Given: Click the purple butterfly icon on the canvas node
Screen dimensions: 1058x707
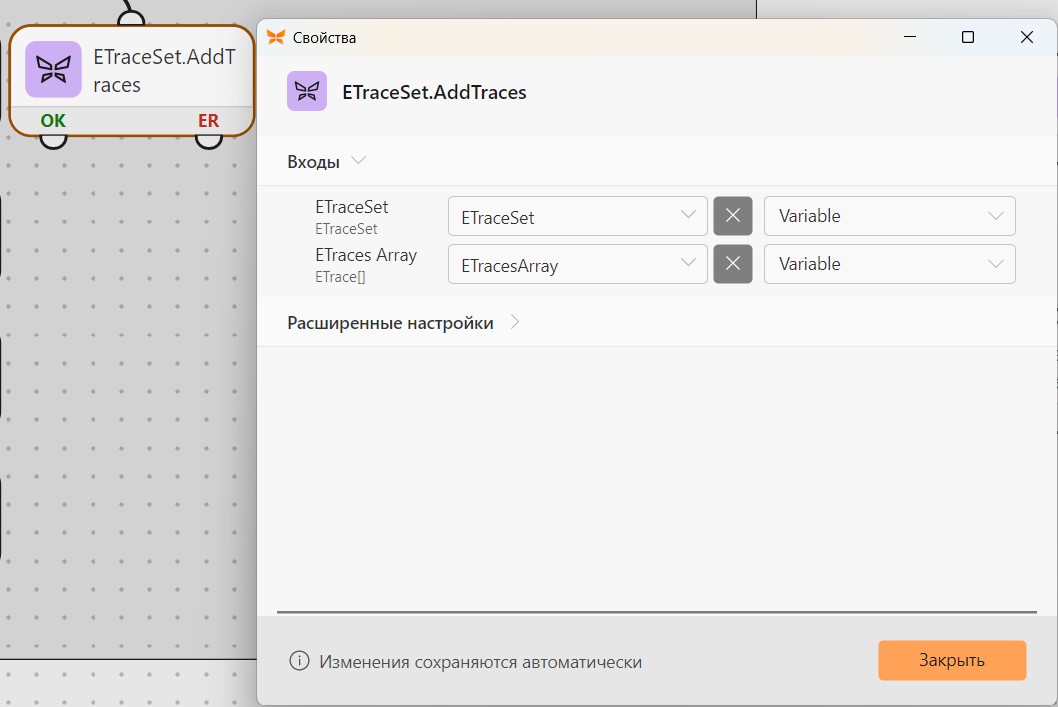Looking at the screenshot, I should (53, 69).
